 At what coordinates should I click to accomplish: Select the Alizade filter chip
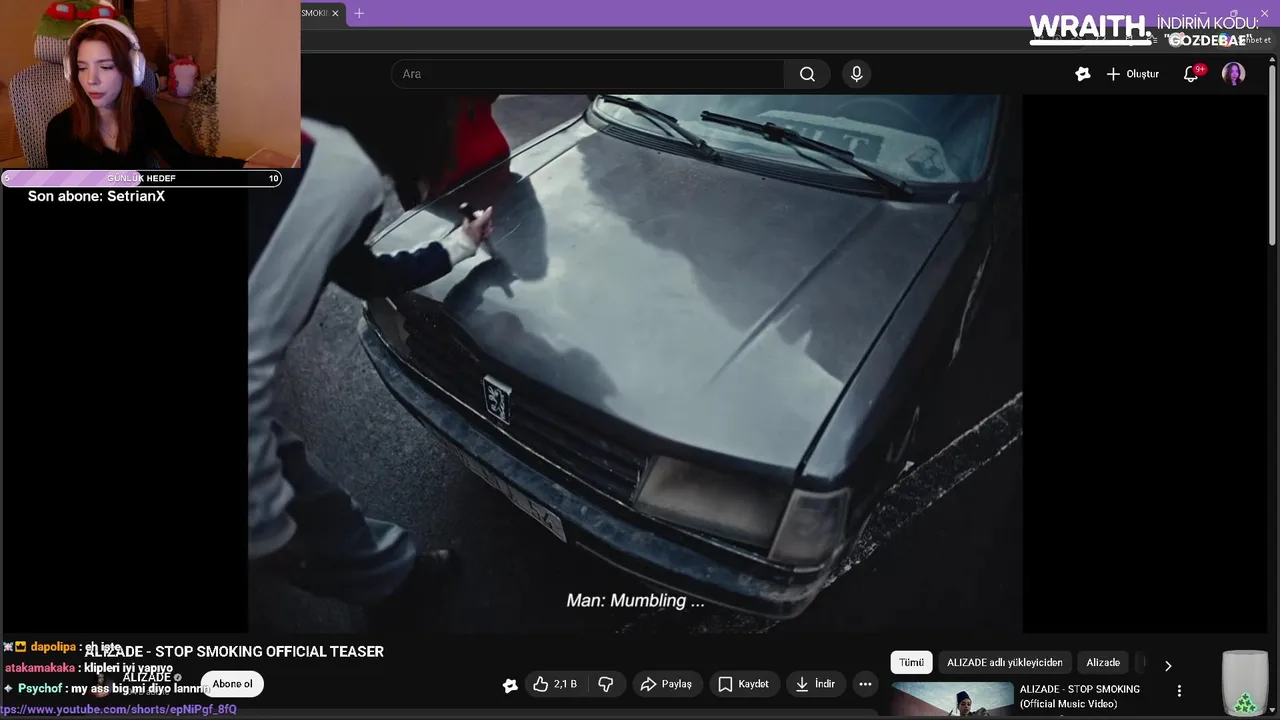click(1103, 662)
